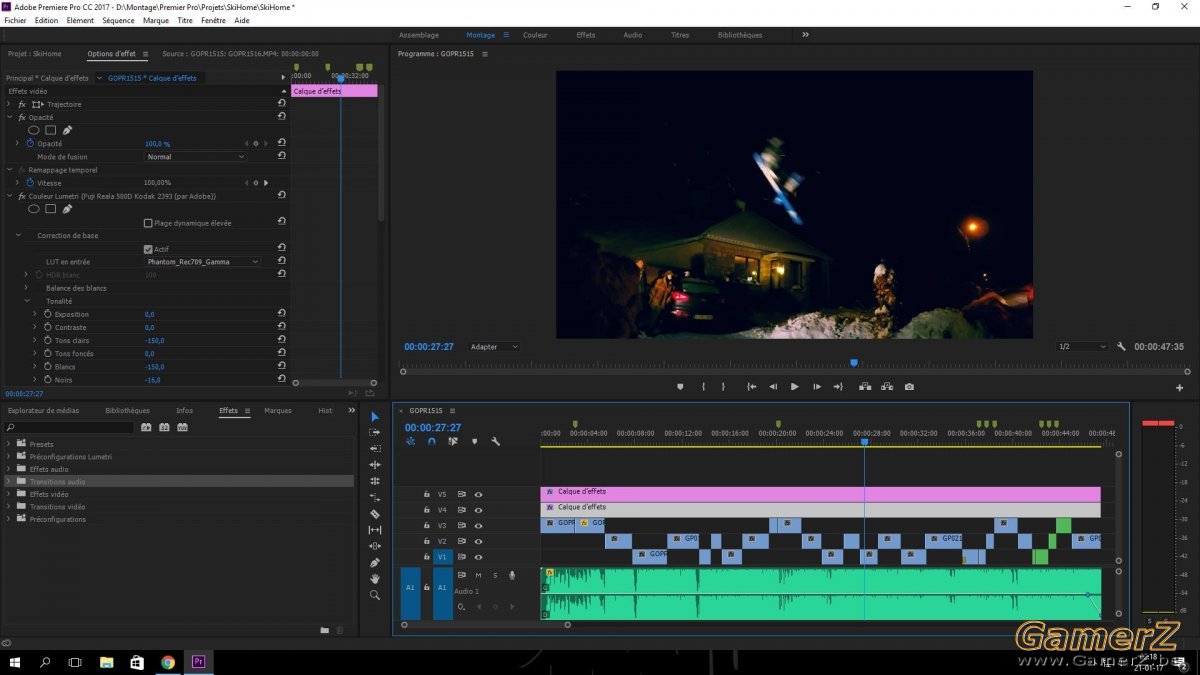The width and height of the screenshot is (1200, 675).
Task: Open the button editor plus icon
Action: click(1179, 387)
